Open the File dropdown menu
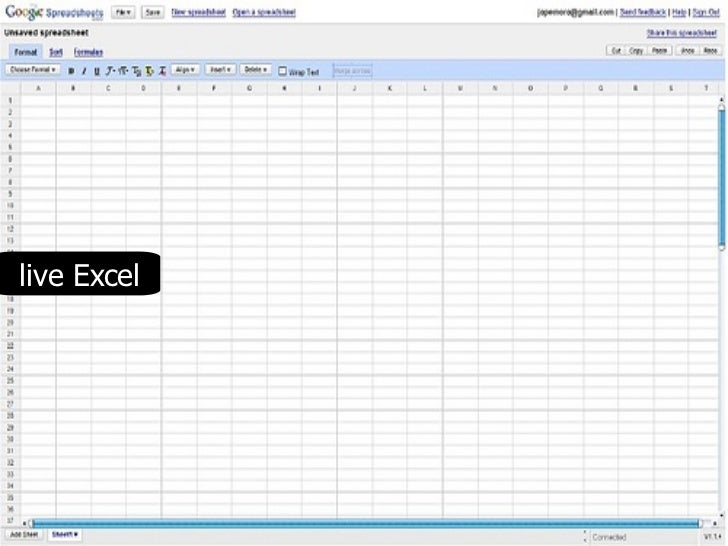The height and width of the screenshot is (546, 728). click(123, 12)
